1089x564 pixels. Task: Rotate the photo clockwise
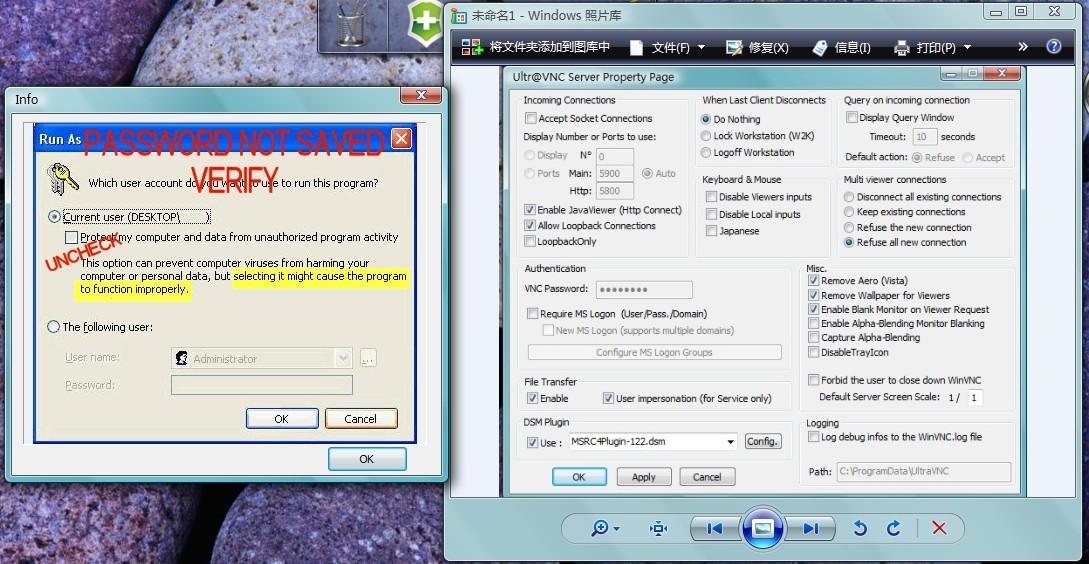click(894, 529)
